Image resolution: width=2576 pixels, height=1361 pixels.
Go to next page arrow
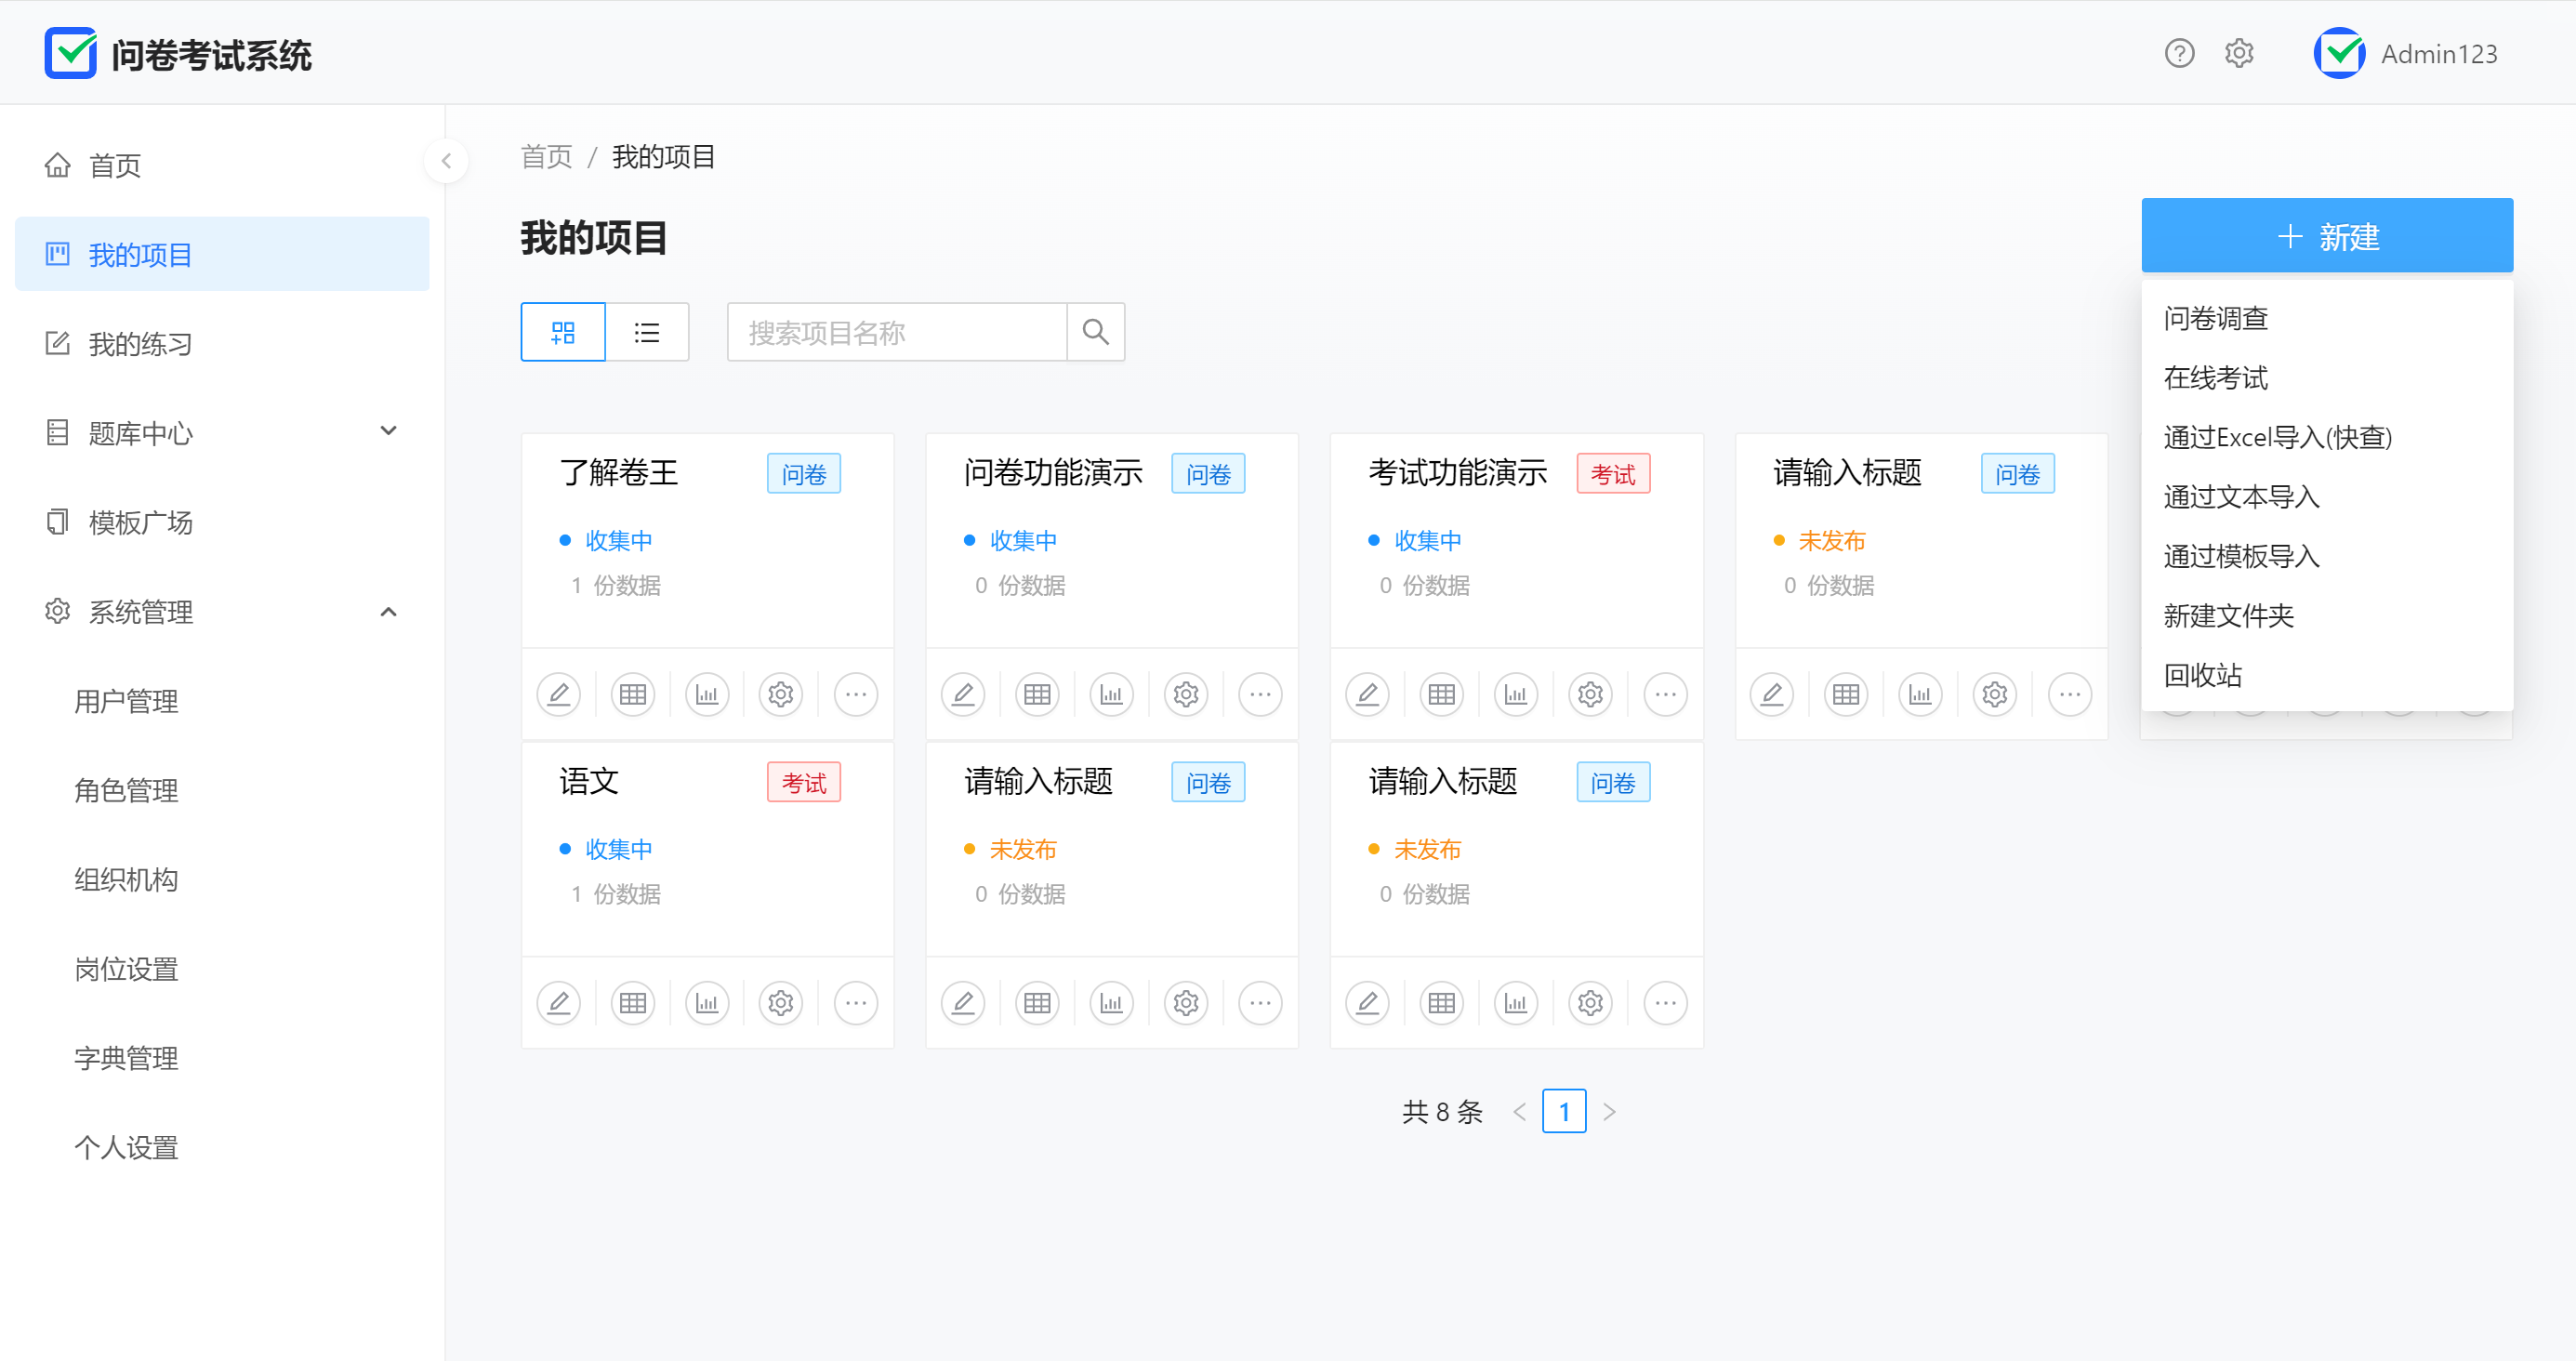[1609, 1111]
